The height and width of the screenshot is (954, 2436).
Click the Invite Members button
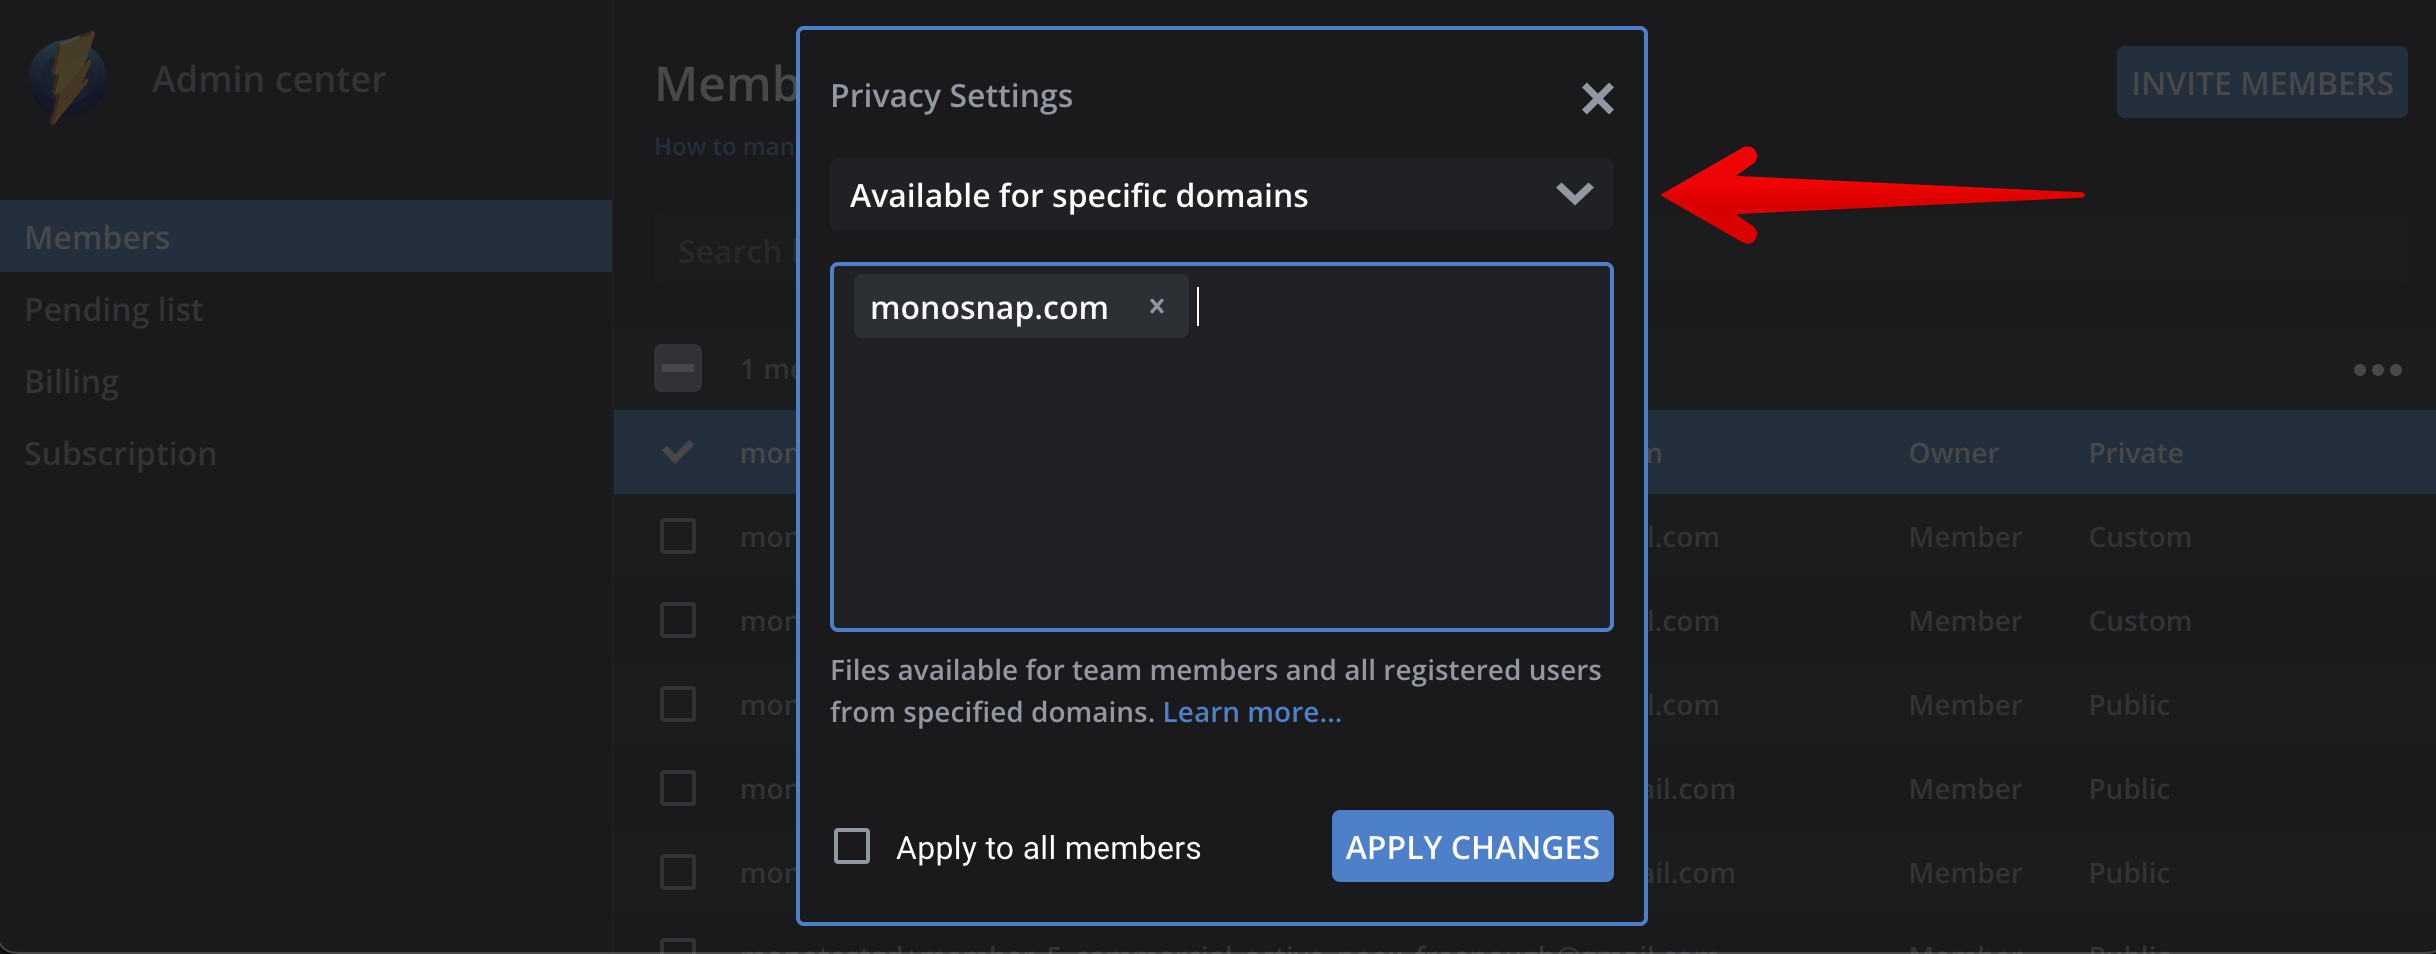click(2261, 83)
